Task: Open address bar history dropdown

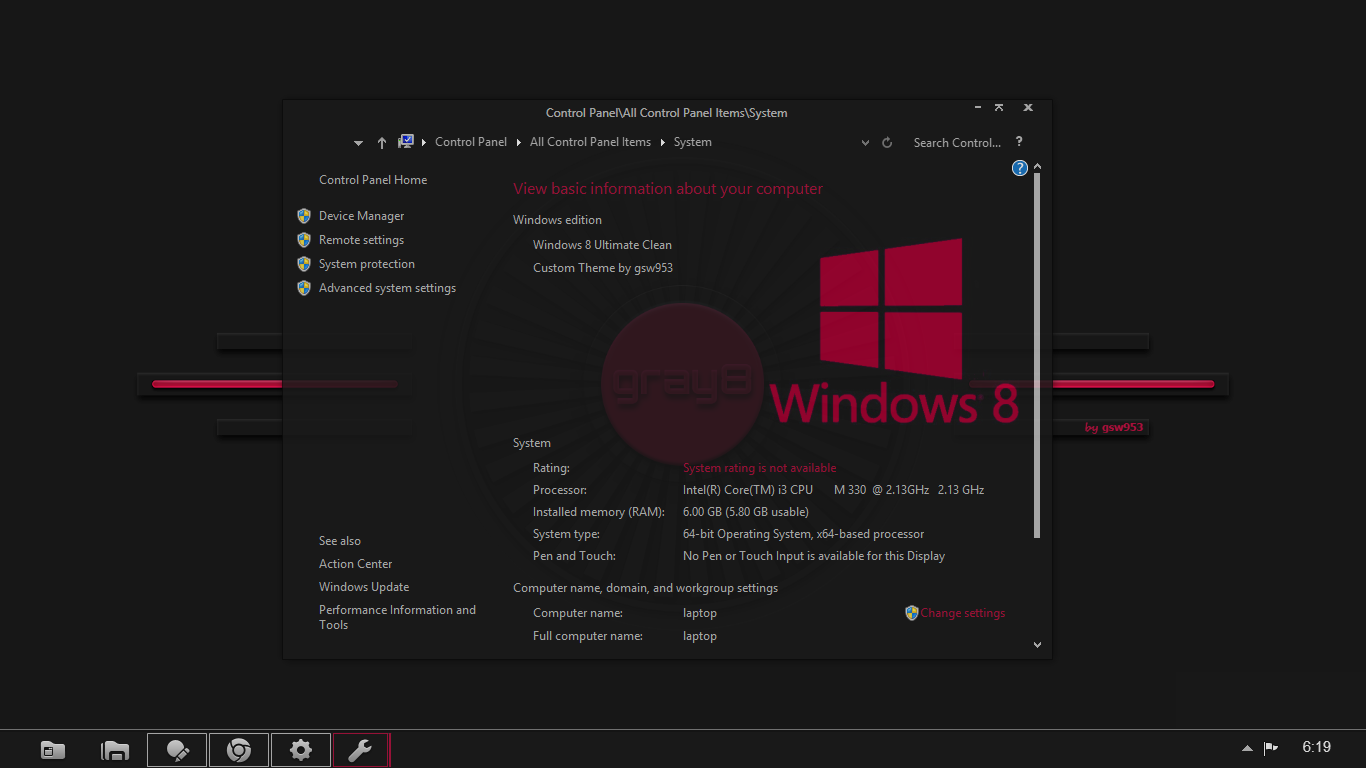Action: click(866, 143)
